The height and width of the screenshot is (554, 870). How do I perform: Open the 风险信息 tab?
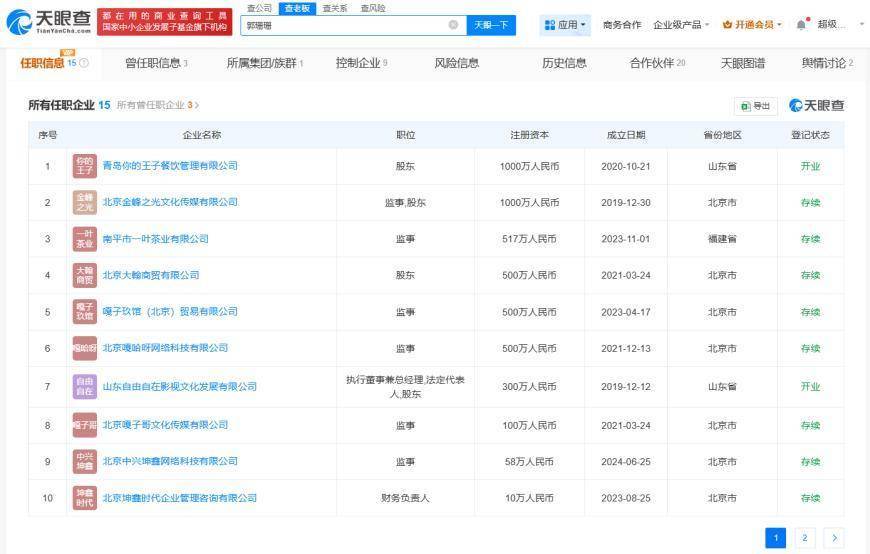click(x=457, y=63)
